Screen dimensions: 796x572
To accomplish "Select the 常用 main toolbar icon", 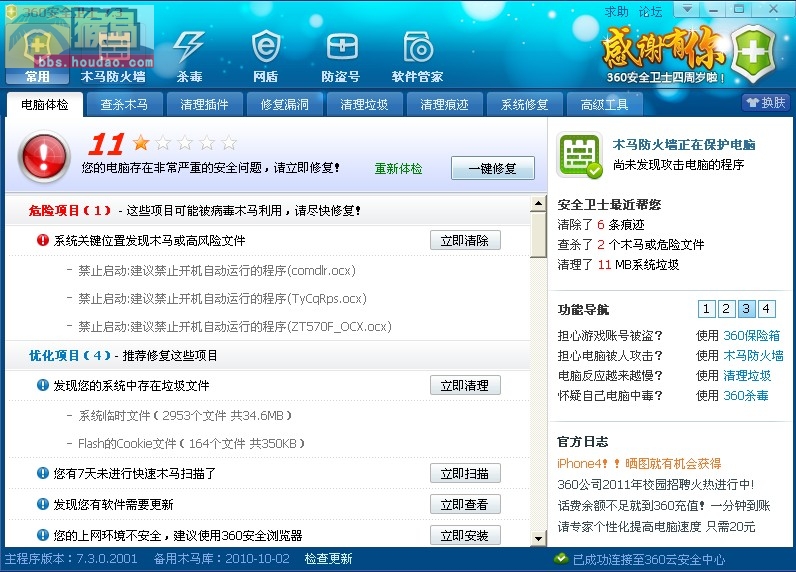I will 37,56.
